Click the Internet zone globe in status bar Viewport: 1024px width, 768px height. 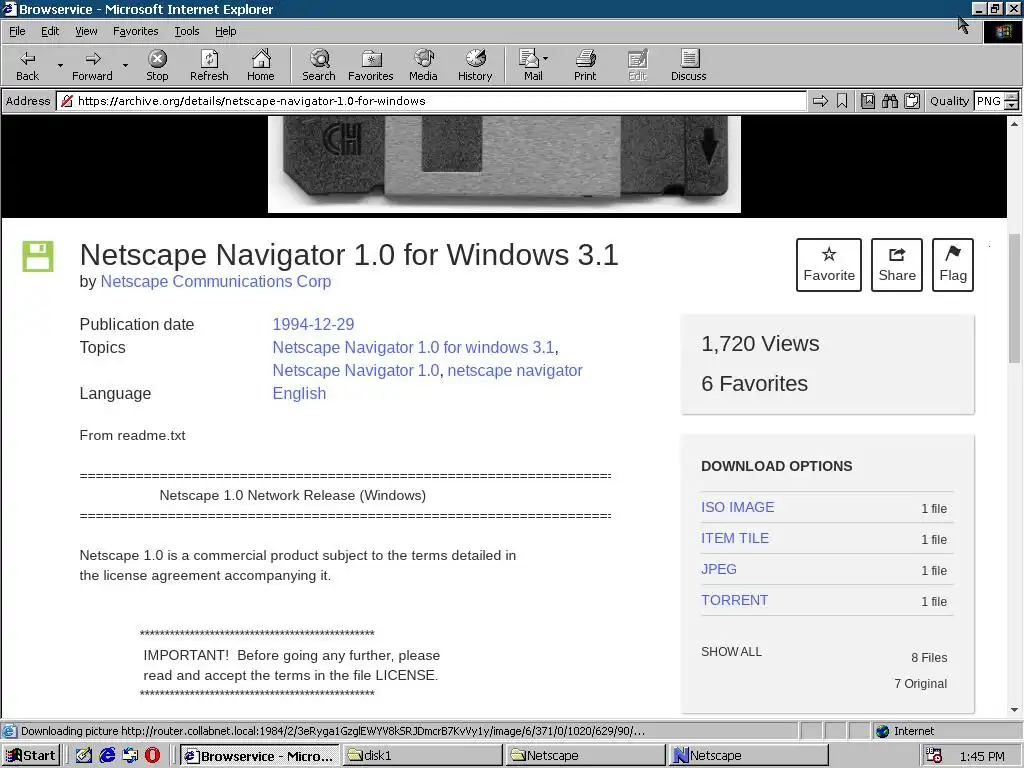point(882,731)
